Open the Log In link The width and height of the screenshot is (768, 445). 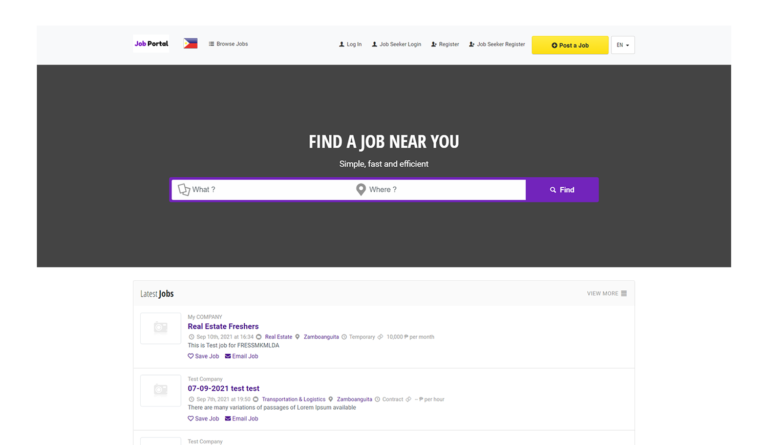350,45
